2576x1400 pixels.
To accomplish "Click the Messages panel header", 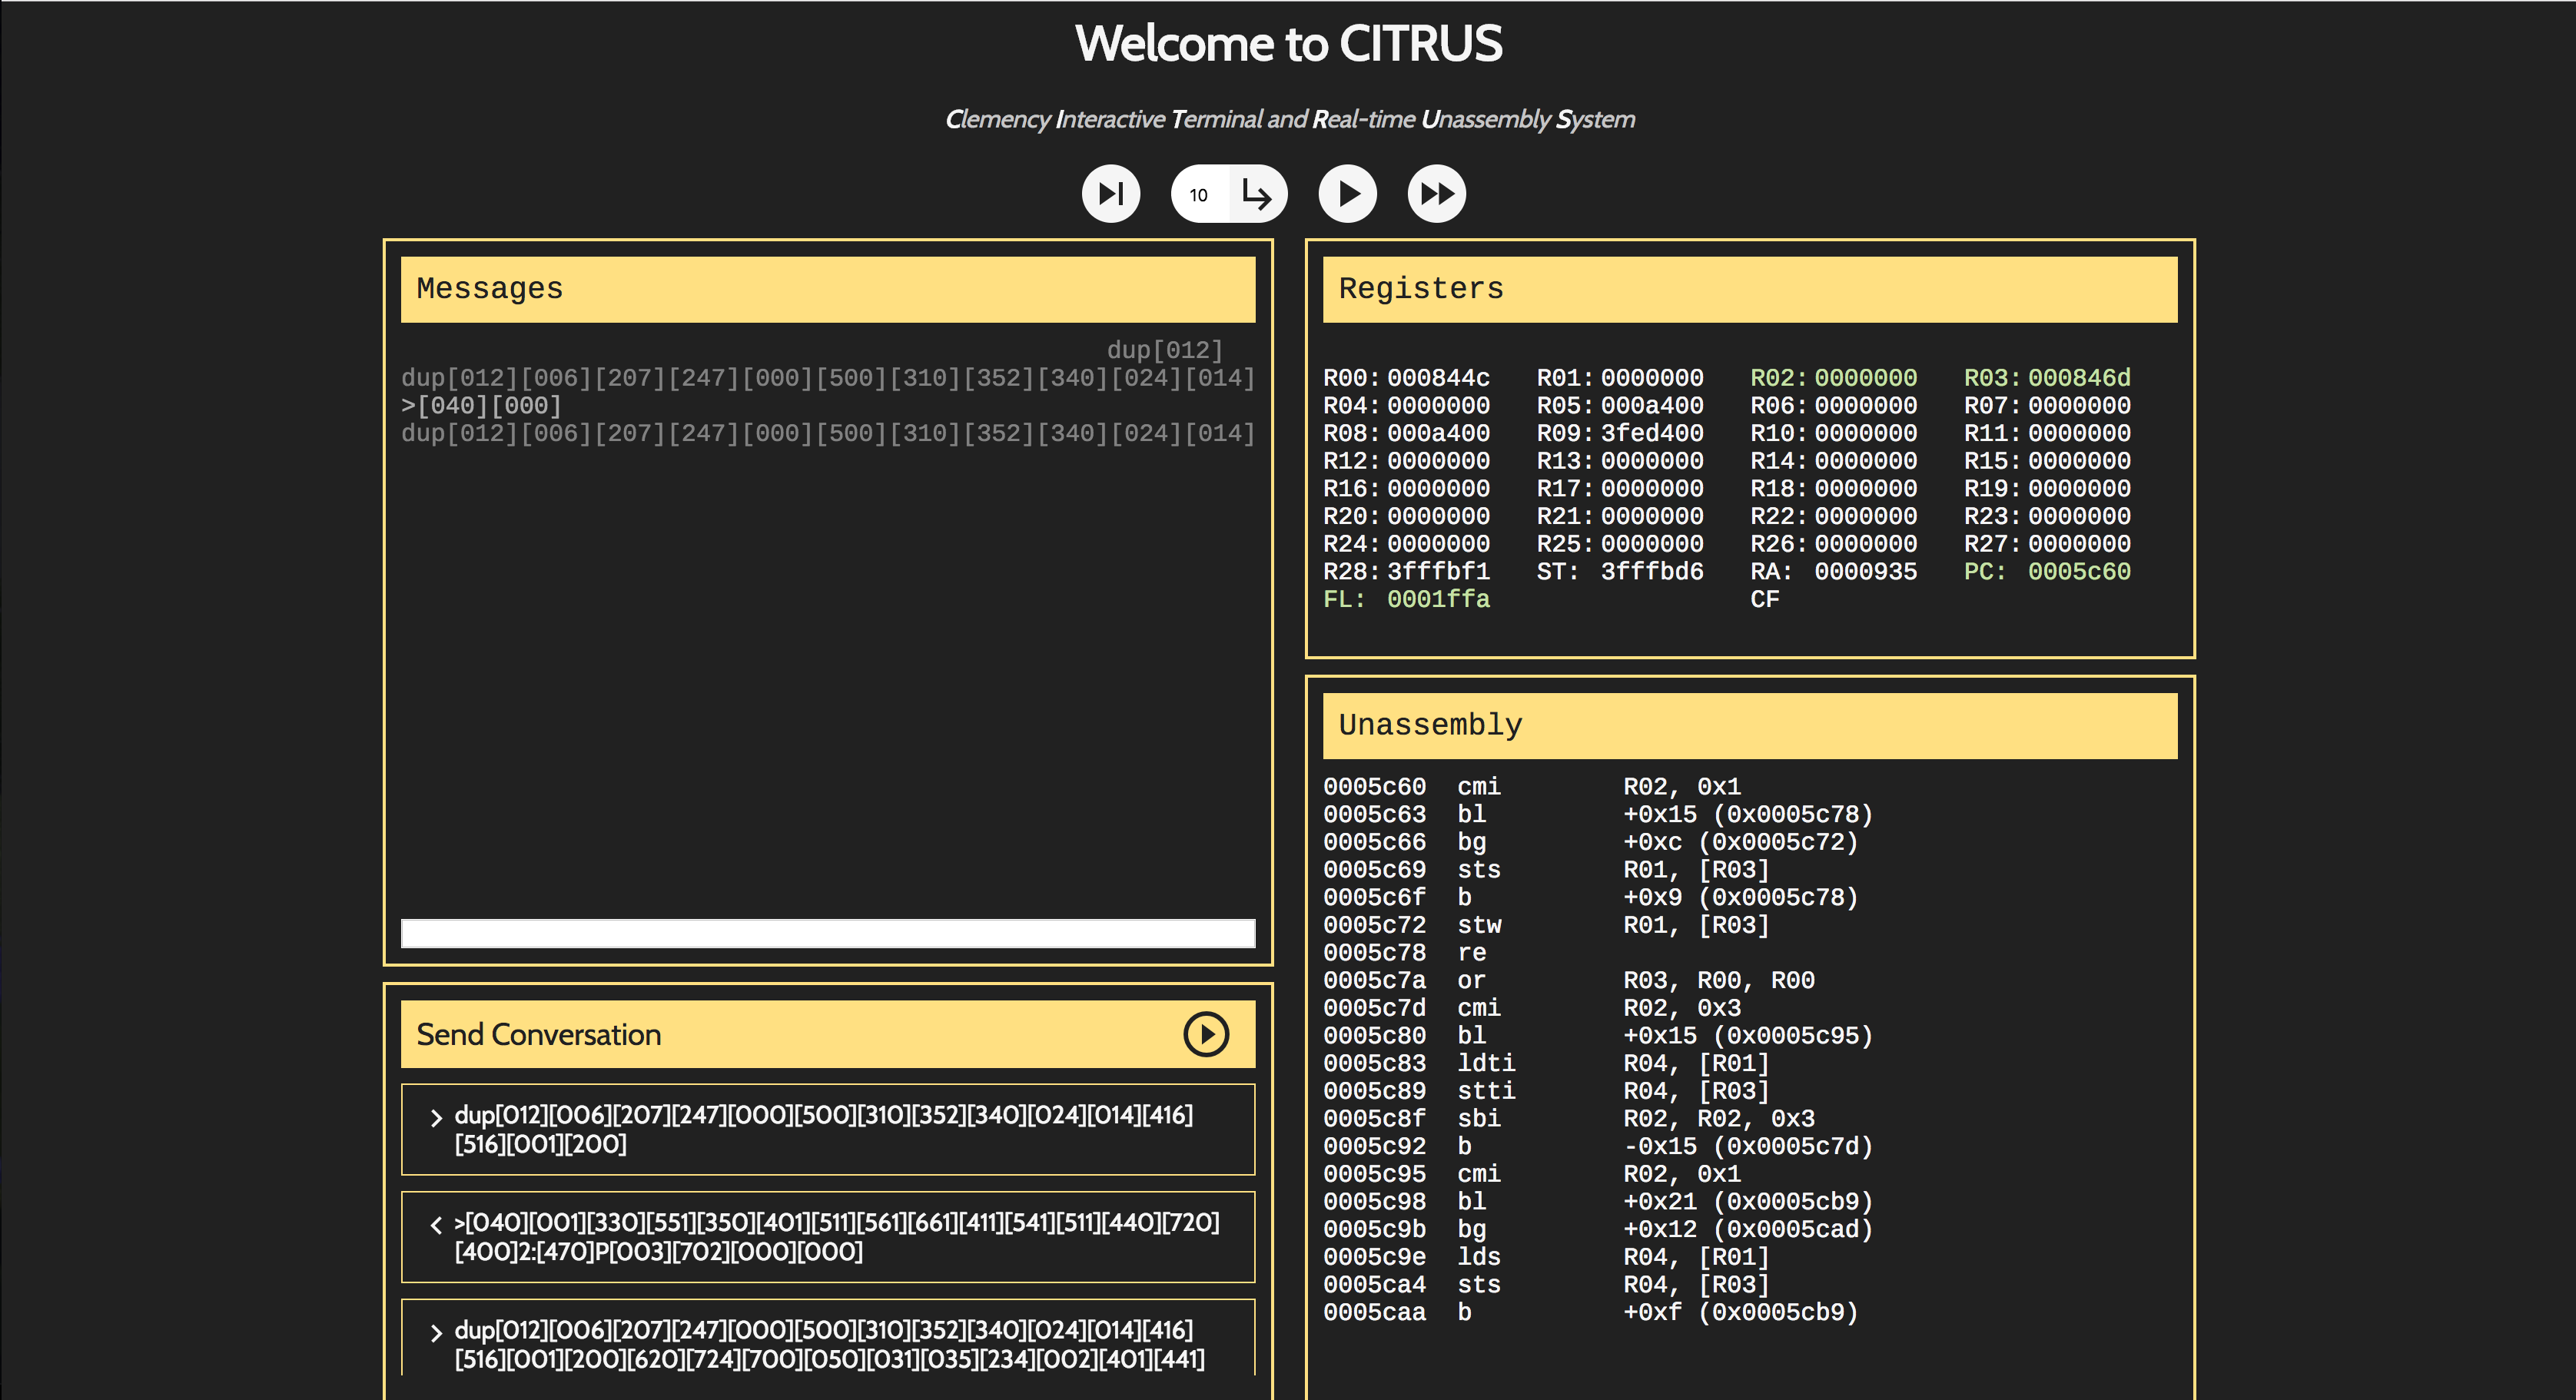I will click(828, 289).
